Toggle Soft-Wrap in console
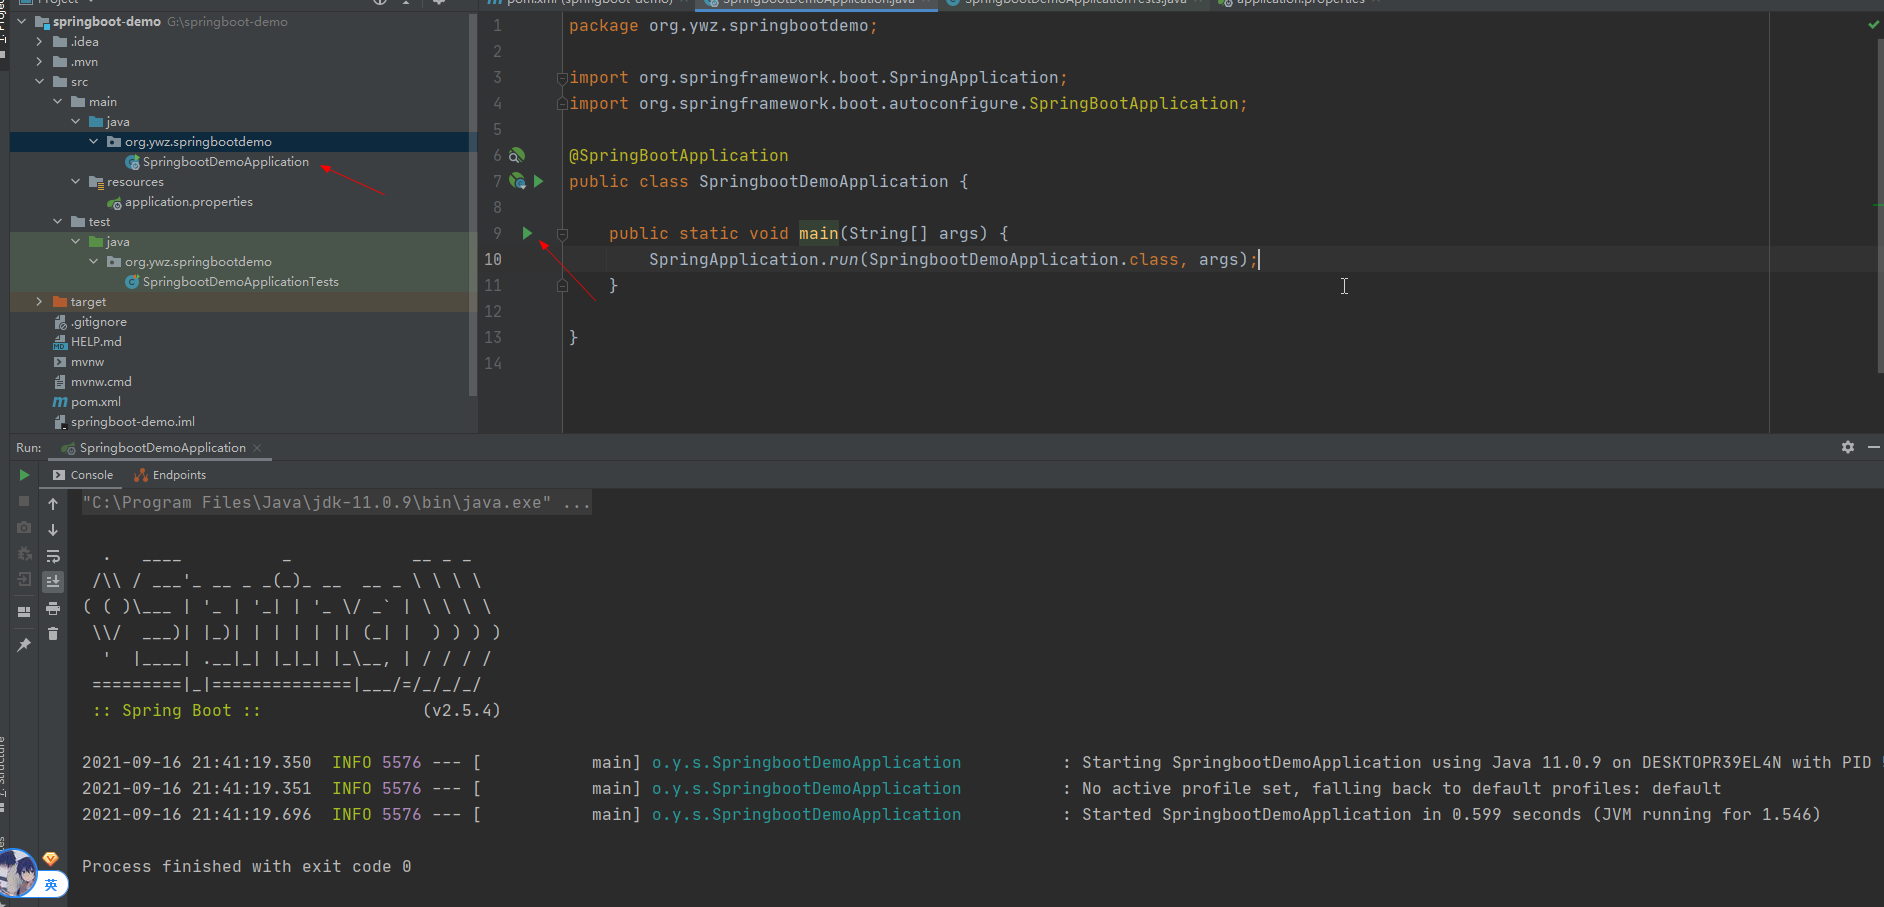 click(53, 556)
